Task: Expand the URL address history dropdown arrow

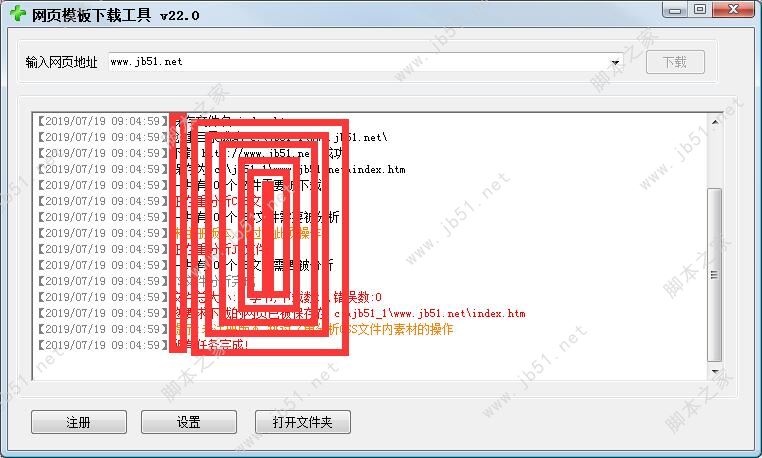Action: point(615,62)
